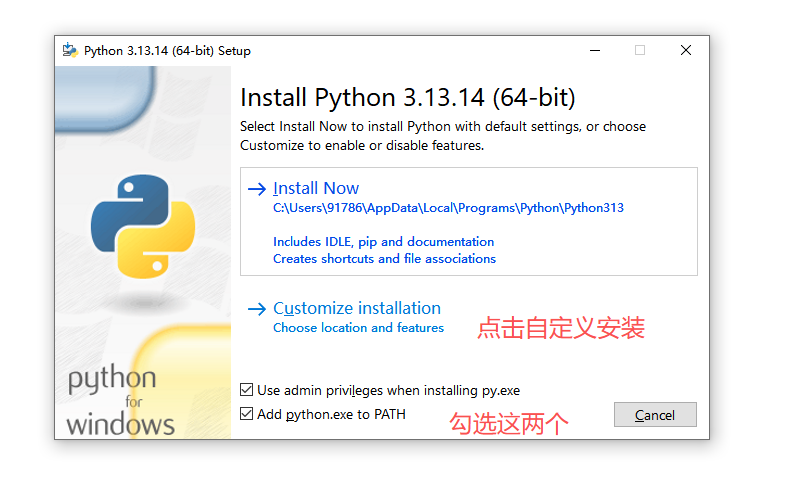This screenshot has width=792, height=483.
Task: Minimize the Python Setup window
Action: click(595, 51)
